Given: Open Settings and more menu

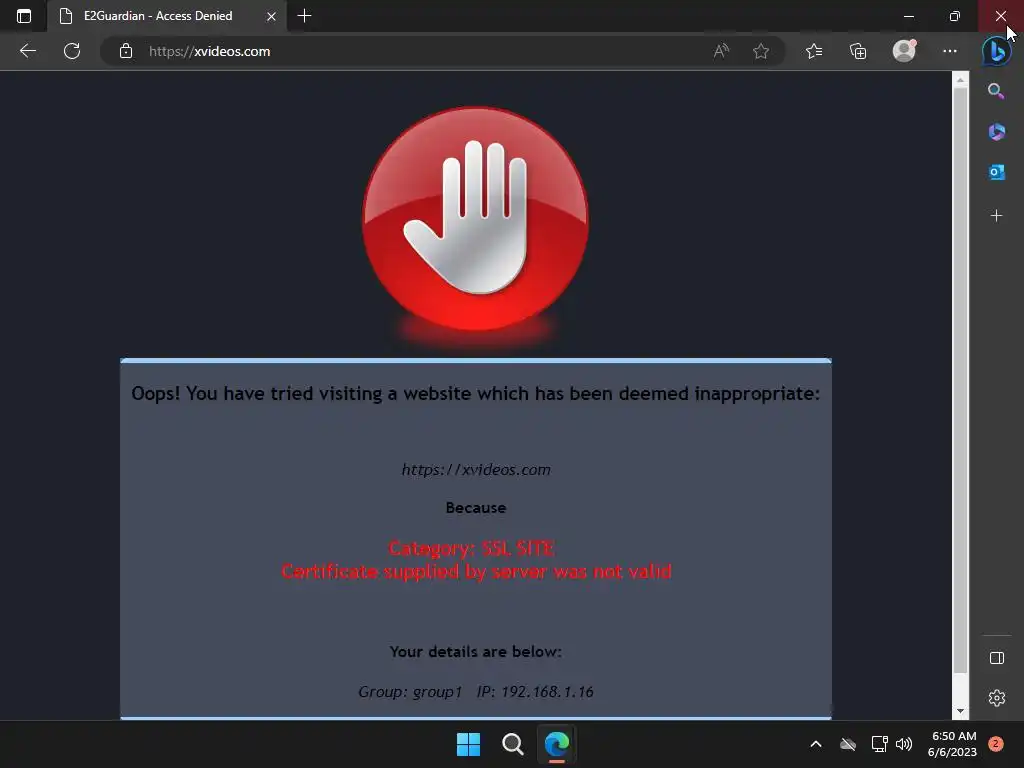Looking at the screenshot, I should tap(950, 51).
